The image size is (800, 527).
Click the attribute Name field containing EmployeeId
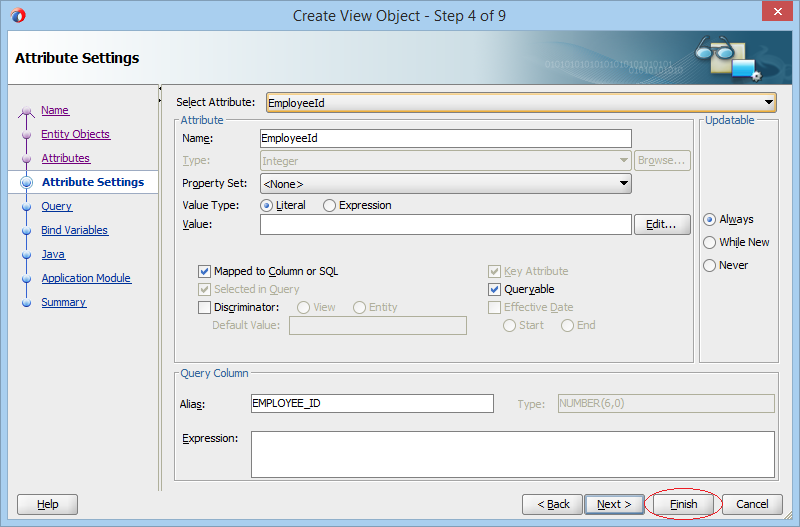pyautogui.click(x=445, y=138)
